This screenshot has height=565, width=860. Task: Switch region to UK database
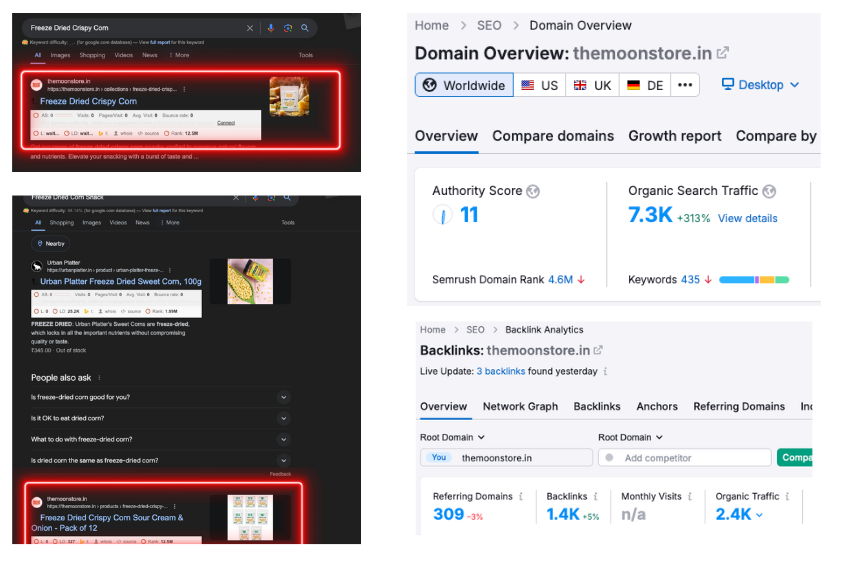click(x=592, y=85)
